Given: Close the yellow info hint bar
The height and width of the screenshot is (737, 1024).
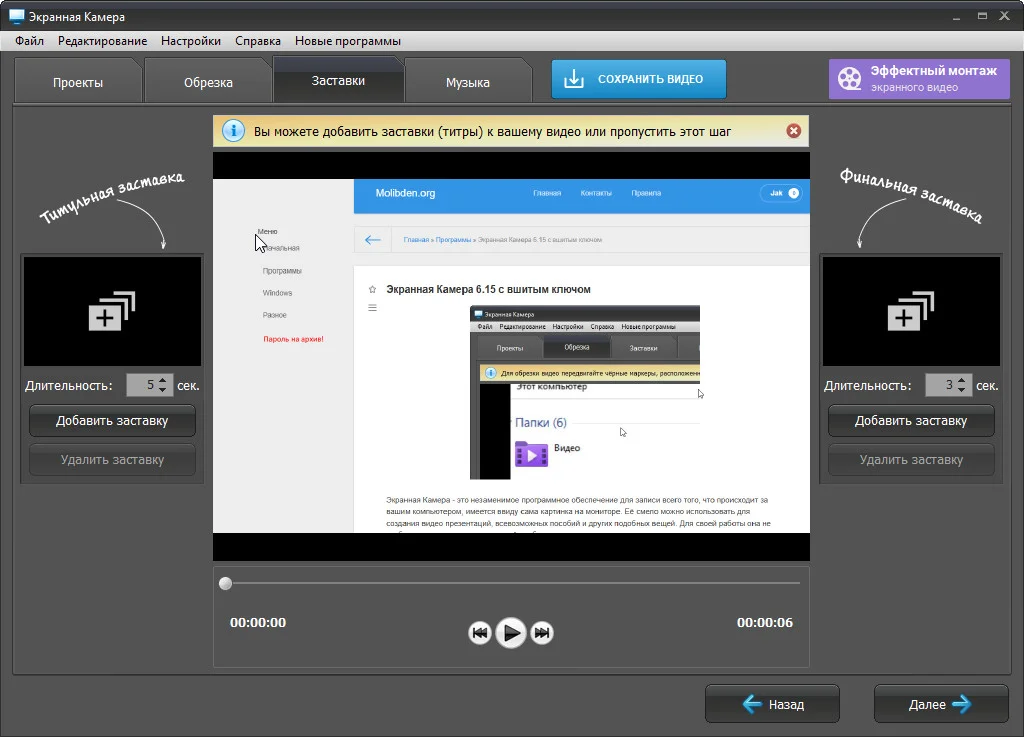Looking at the screenshot, I should [x=793, y=131].
